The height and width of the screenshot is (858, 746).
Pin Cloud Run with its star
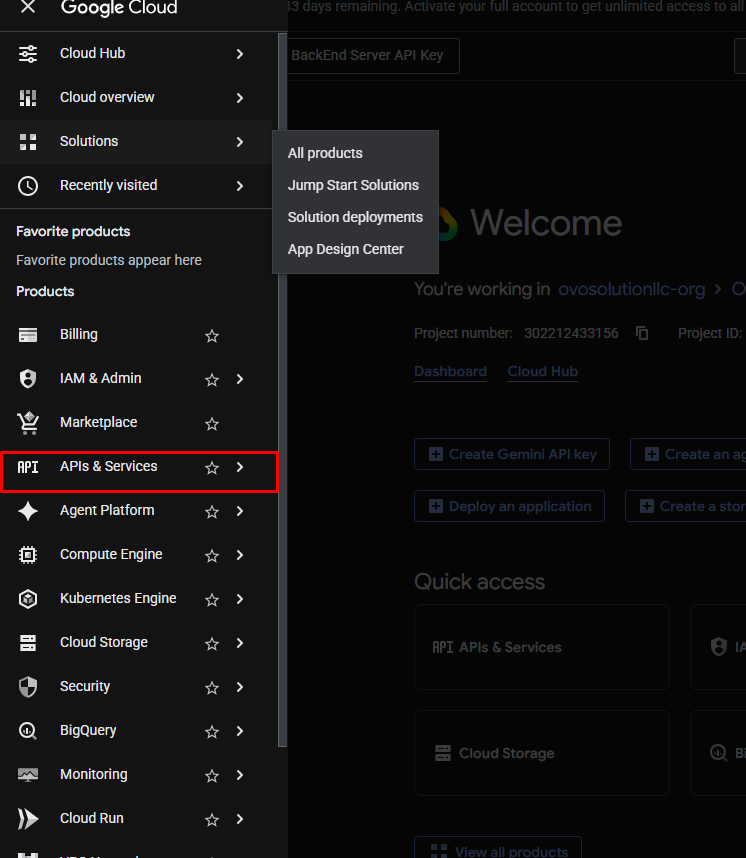[212, 820]
